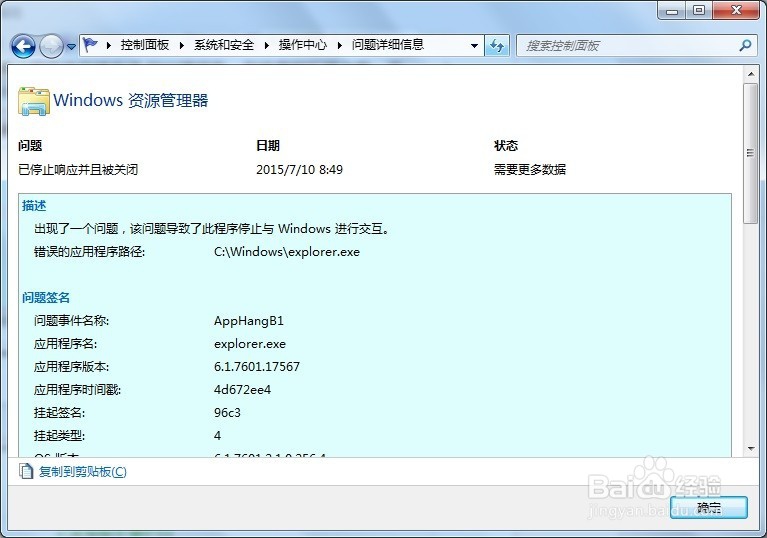Viewport: 767px width, 538px height.
Task: Click the status 需要更多数据
Action: click(530, 170)
